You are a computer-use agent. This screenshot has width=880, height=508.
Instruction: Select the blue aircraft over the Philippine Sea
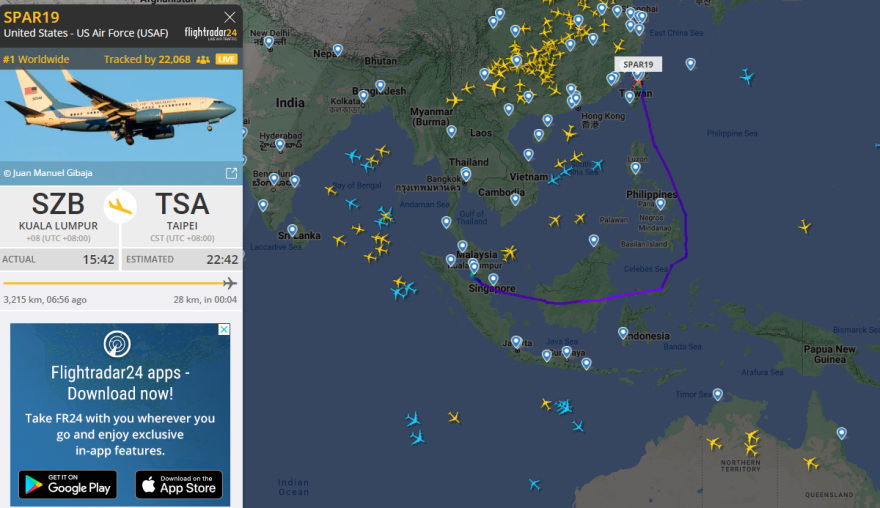[x=746, y=77]
